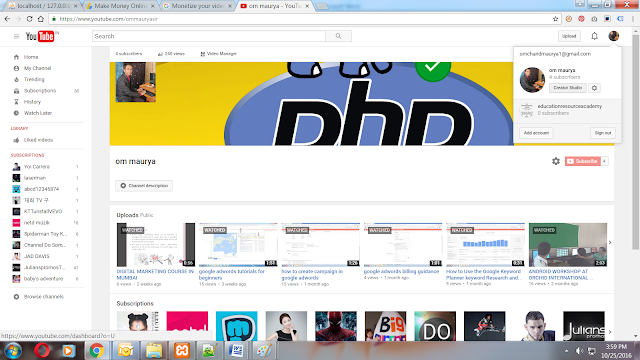
Task: Click the Sign out button
Action: point(602,133)
